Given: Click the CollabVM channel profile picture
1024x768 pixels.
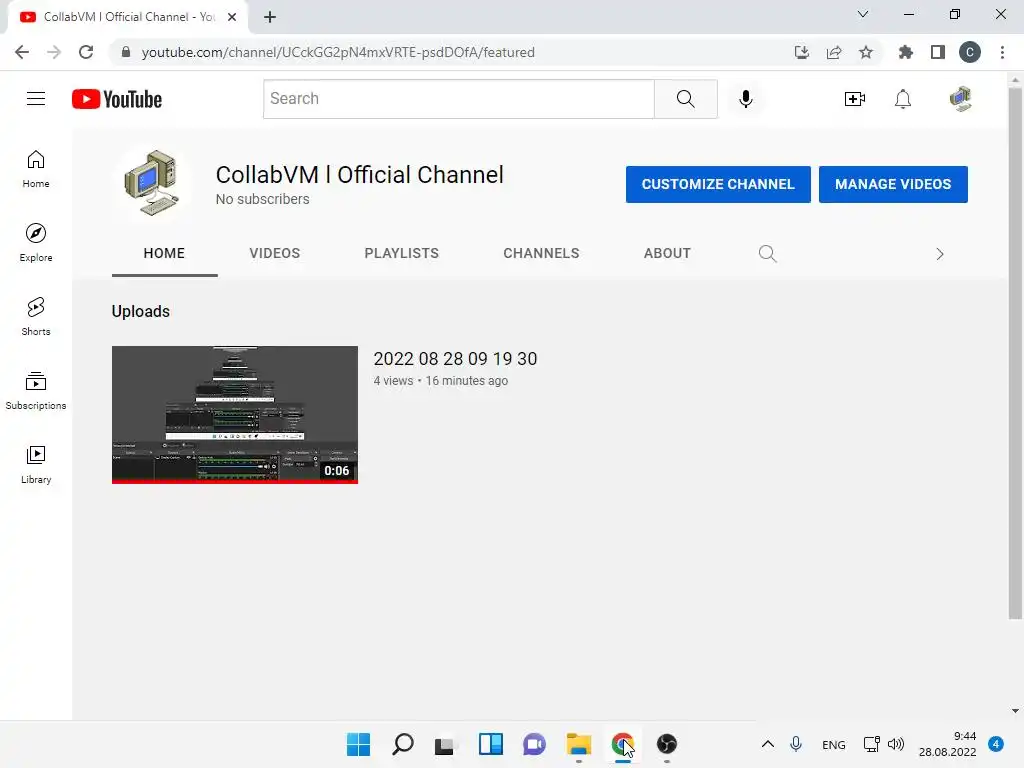Looking at the screenshot, I should [x=152, y=183].
